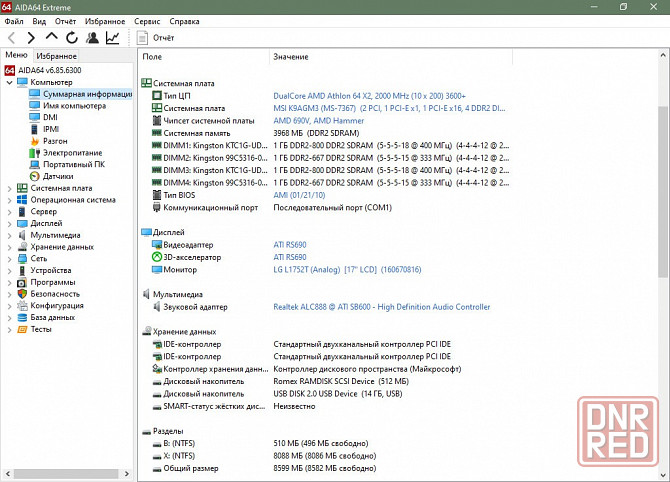
Task: Click the Портативный ПК laptop icon
Action: (x=35, y=165)
